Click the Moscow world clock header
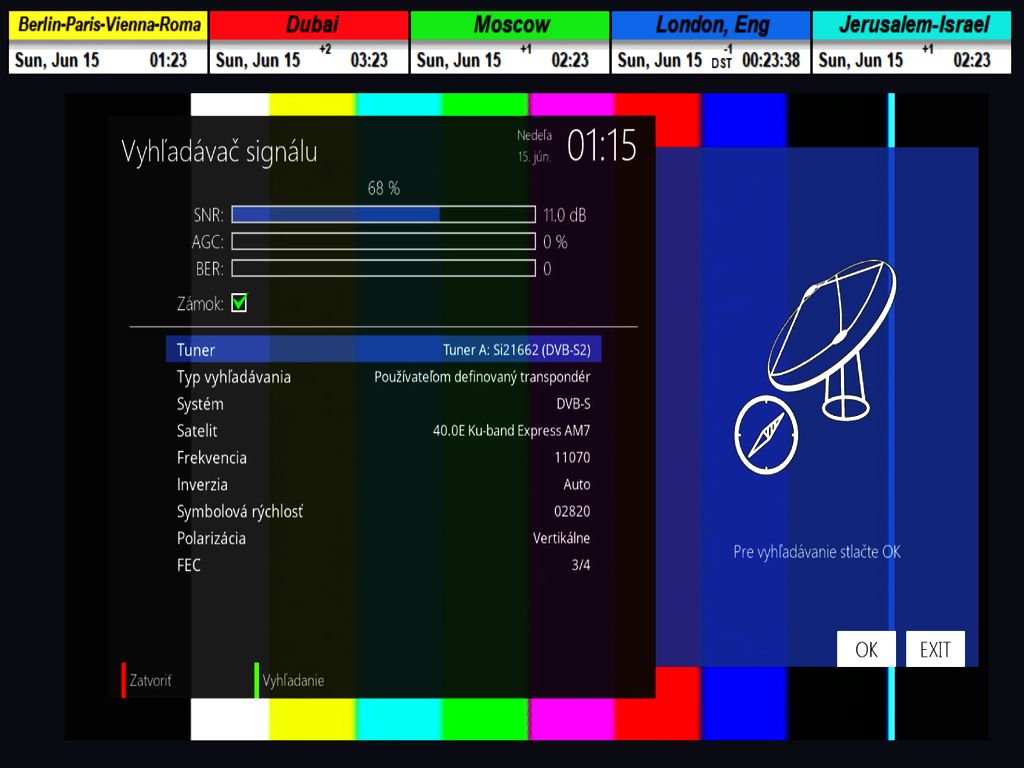The image size is (1024, 768). coord(510,25)
